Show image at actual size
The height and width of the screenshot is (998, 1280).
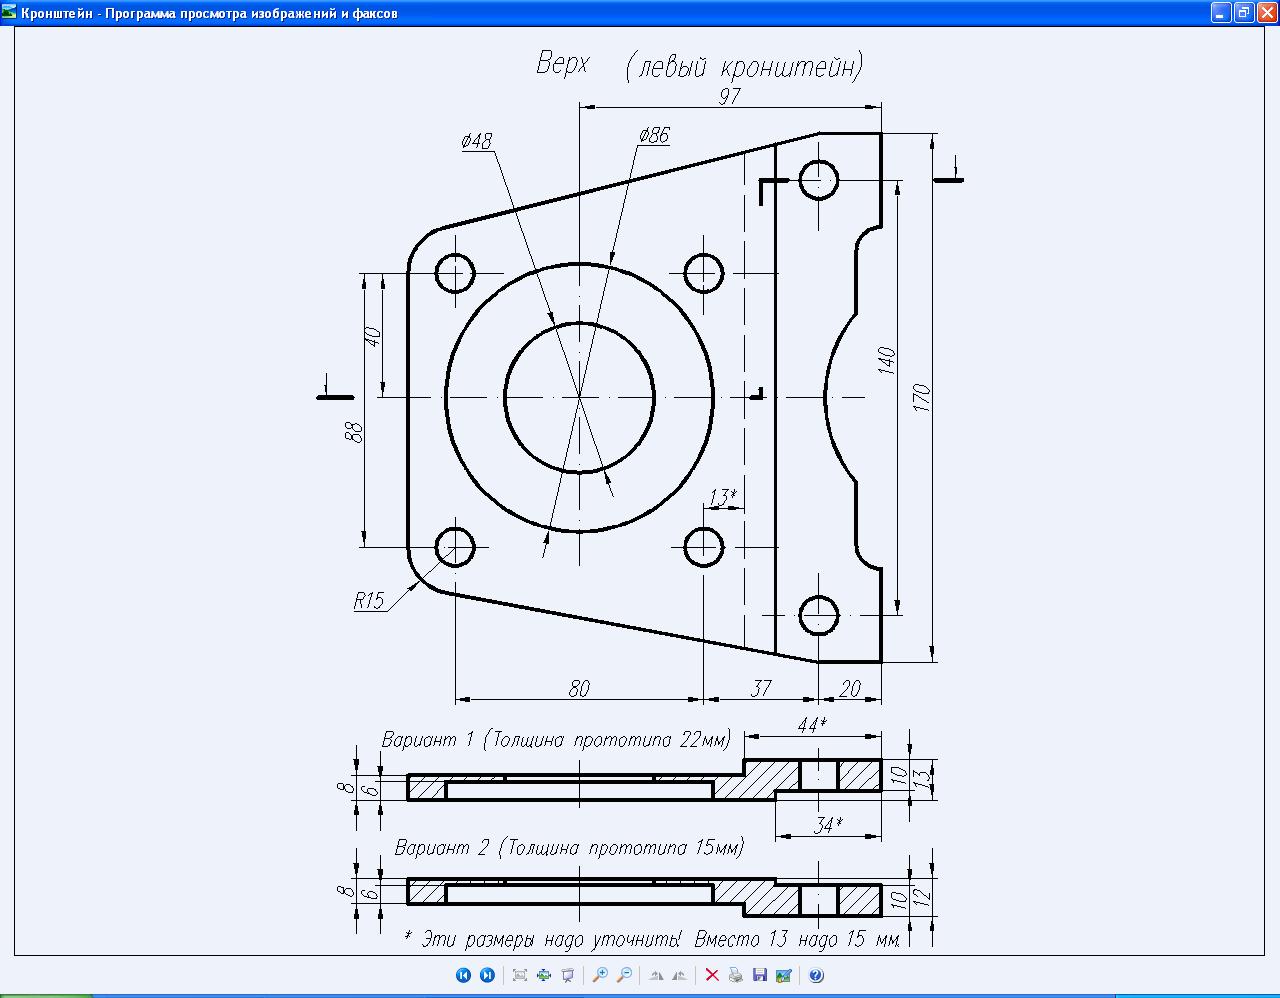click(544, 975)
